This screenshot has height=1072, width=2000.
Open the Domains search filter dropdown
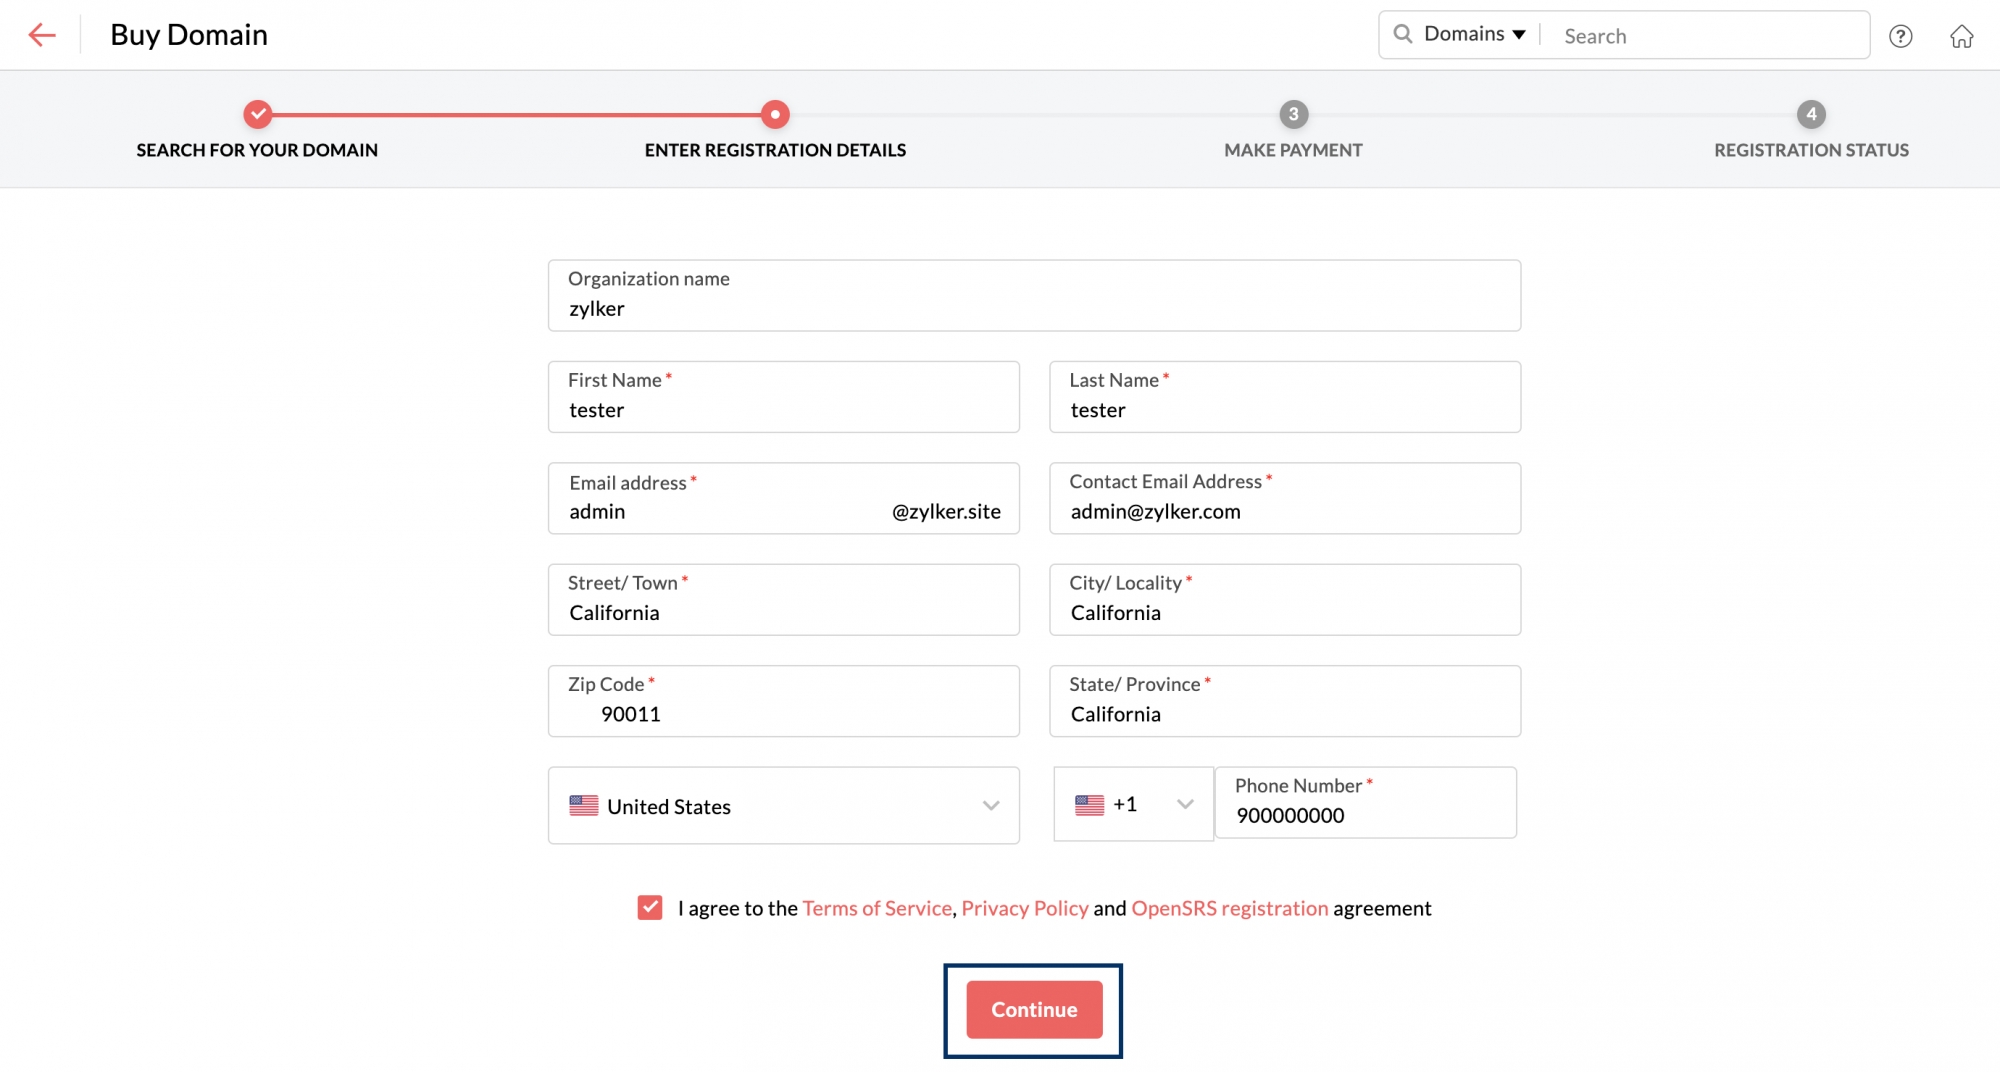coord(1474,34)
